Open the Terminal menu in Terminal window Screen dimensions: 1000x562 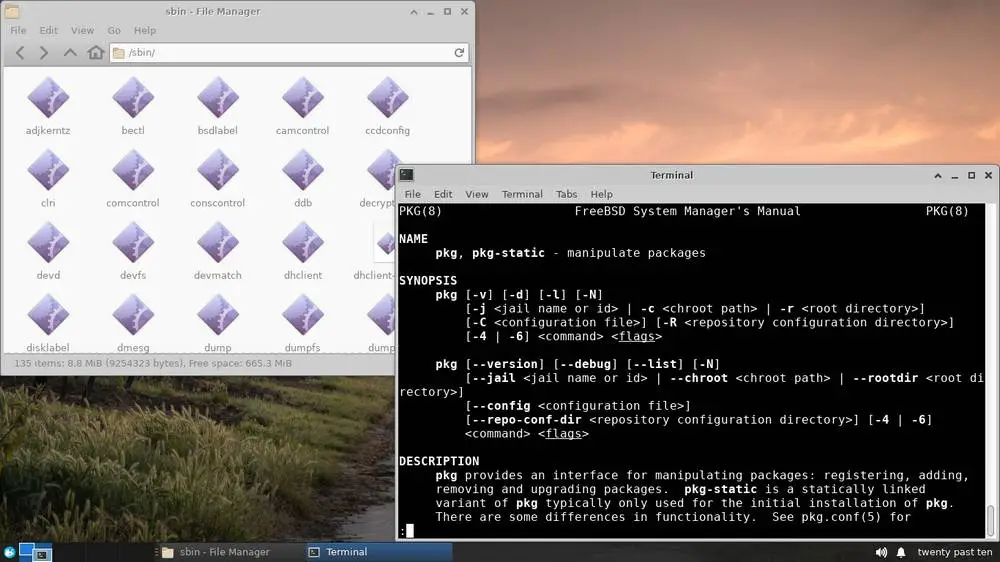(522, 194)
